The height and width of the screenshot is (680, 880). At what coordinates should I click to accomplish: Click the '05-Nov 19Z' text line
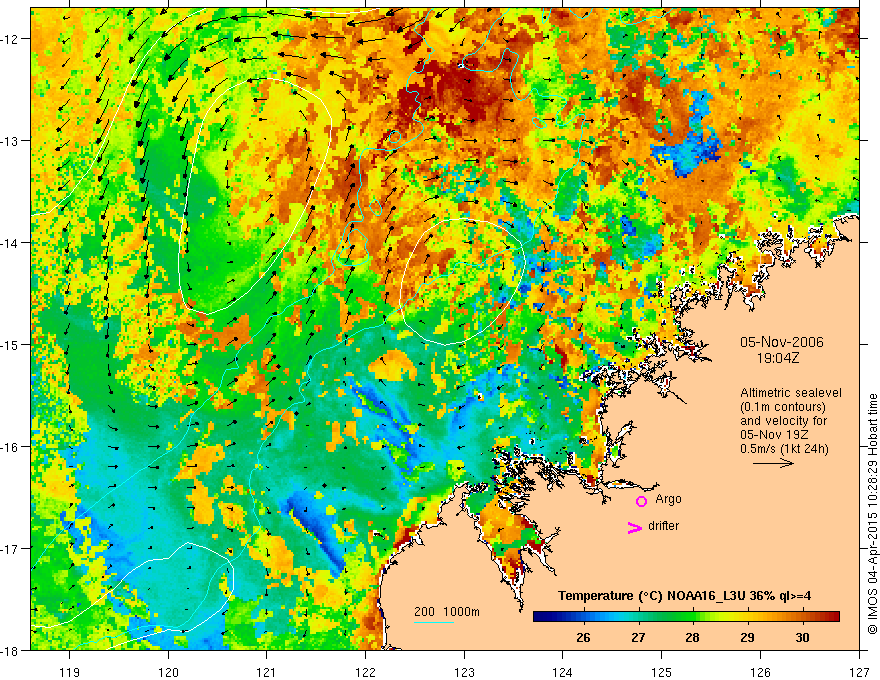click(x=773, y=435)
